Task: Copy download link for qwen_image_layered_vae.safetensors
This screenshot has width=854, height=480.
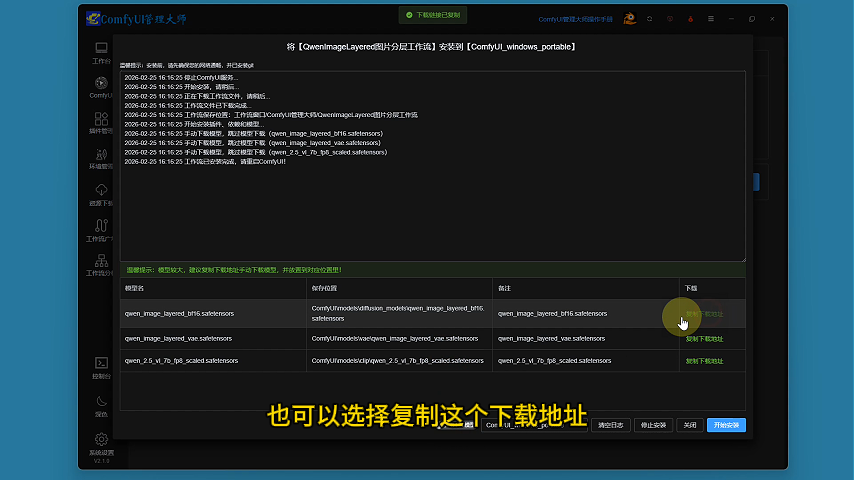Action: click(x=704, y=339)
